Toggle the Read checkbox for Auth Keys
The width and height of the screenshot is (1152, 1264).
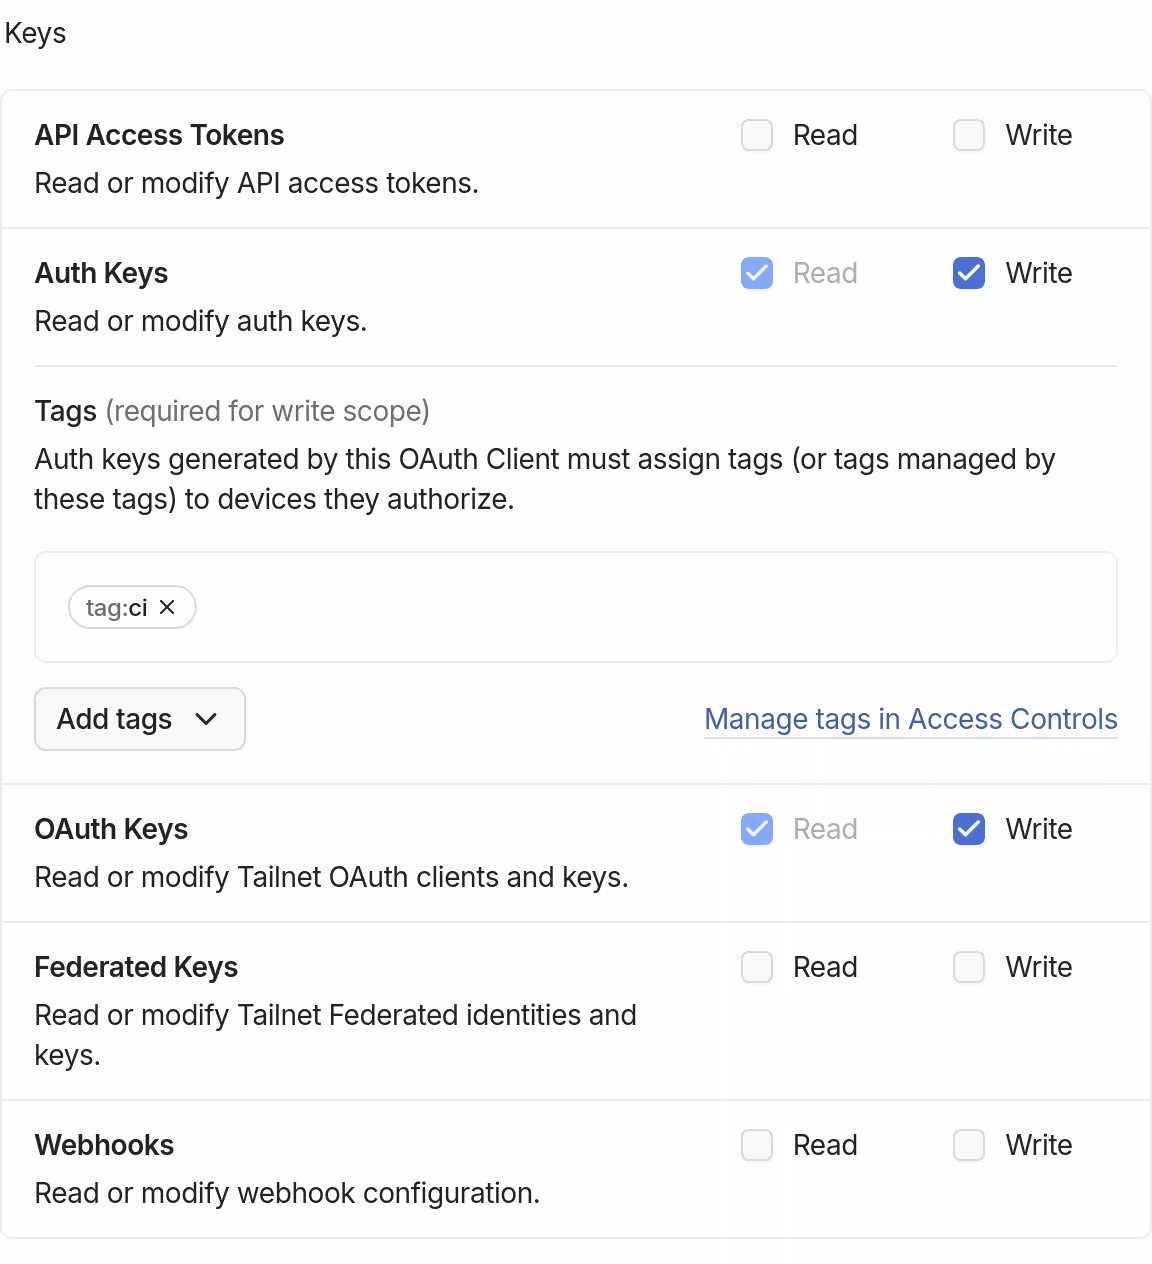[757, 272]
